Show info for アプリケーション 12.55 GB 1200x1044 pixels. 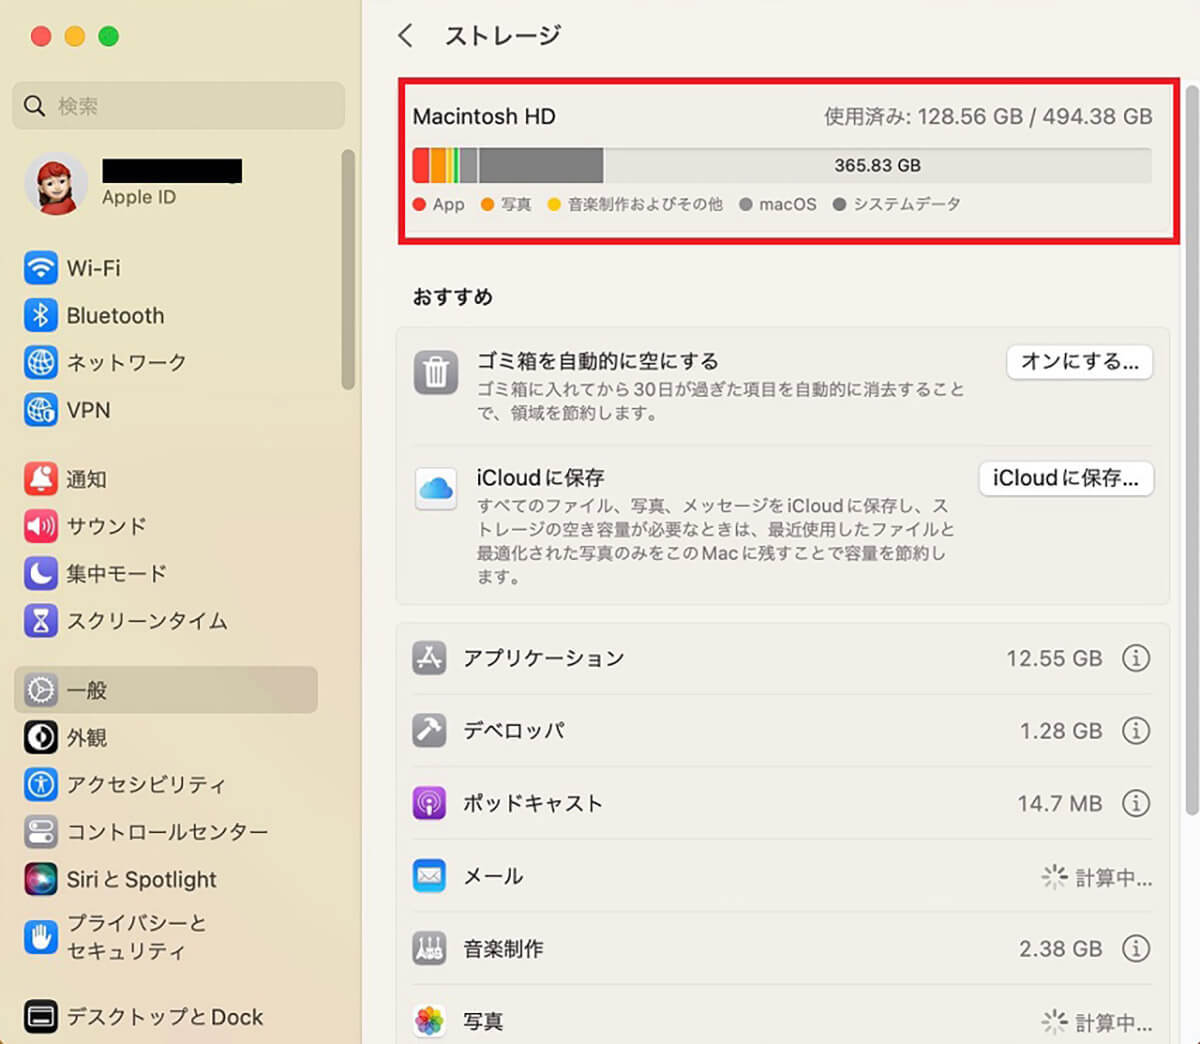1136,658
